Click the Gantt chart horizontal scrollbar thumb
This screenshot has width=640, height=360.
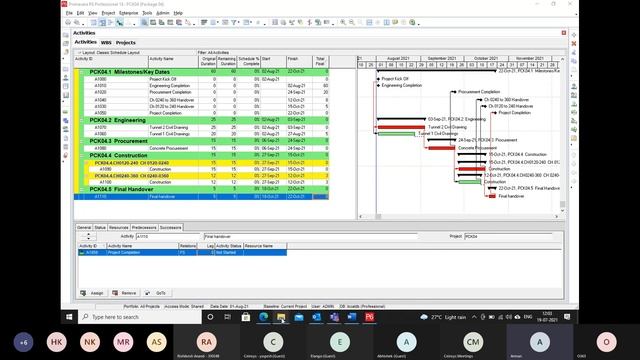click(378, 216)
